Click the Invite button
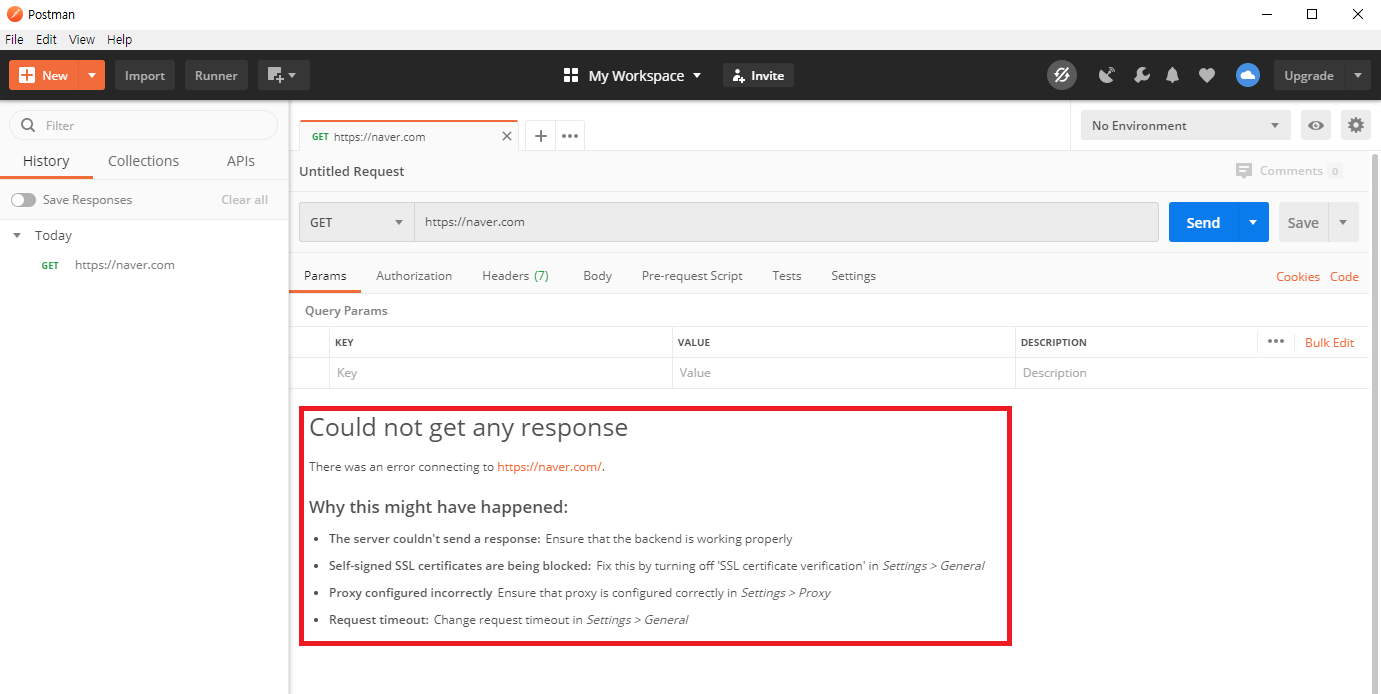This screenshot has height=694, width=1381. point(758,75)
